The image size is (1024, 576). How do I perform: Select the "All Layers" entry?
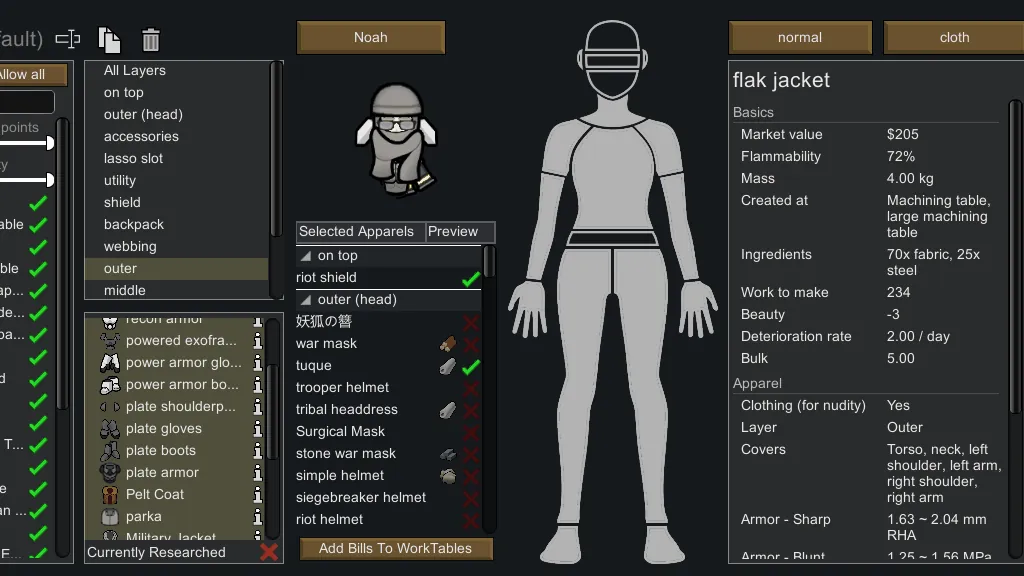tap(135, 71)
